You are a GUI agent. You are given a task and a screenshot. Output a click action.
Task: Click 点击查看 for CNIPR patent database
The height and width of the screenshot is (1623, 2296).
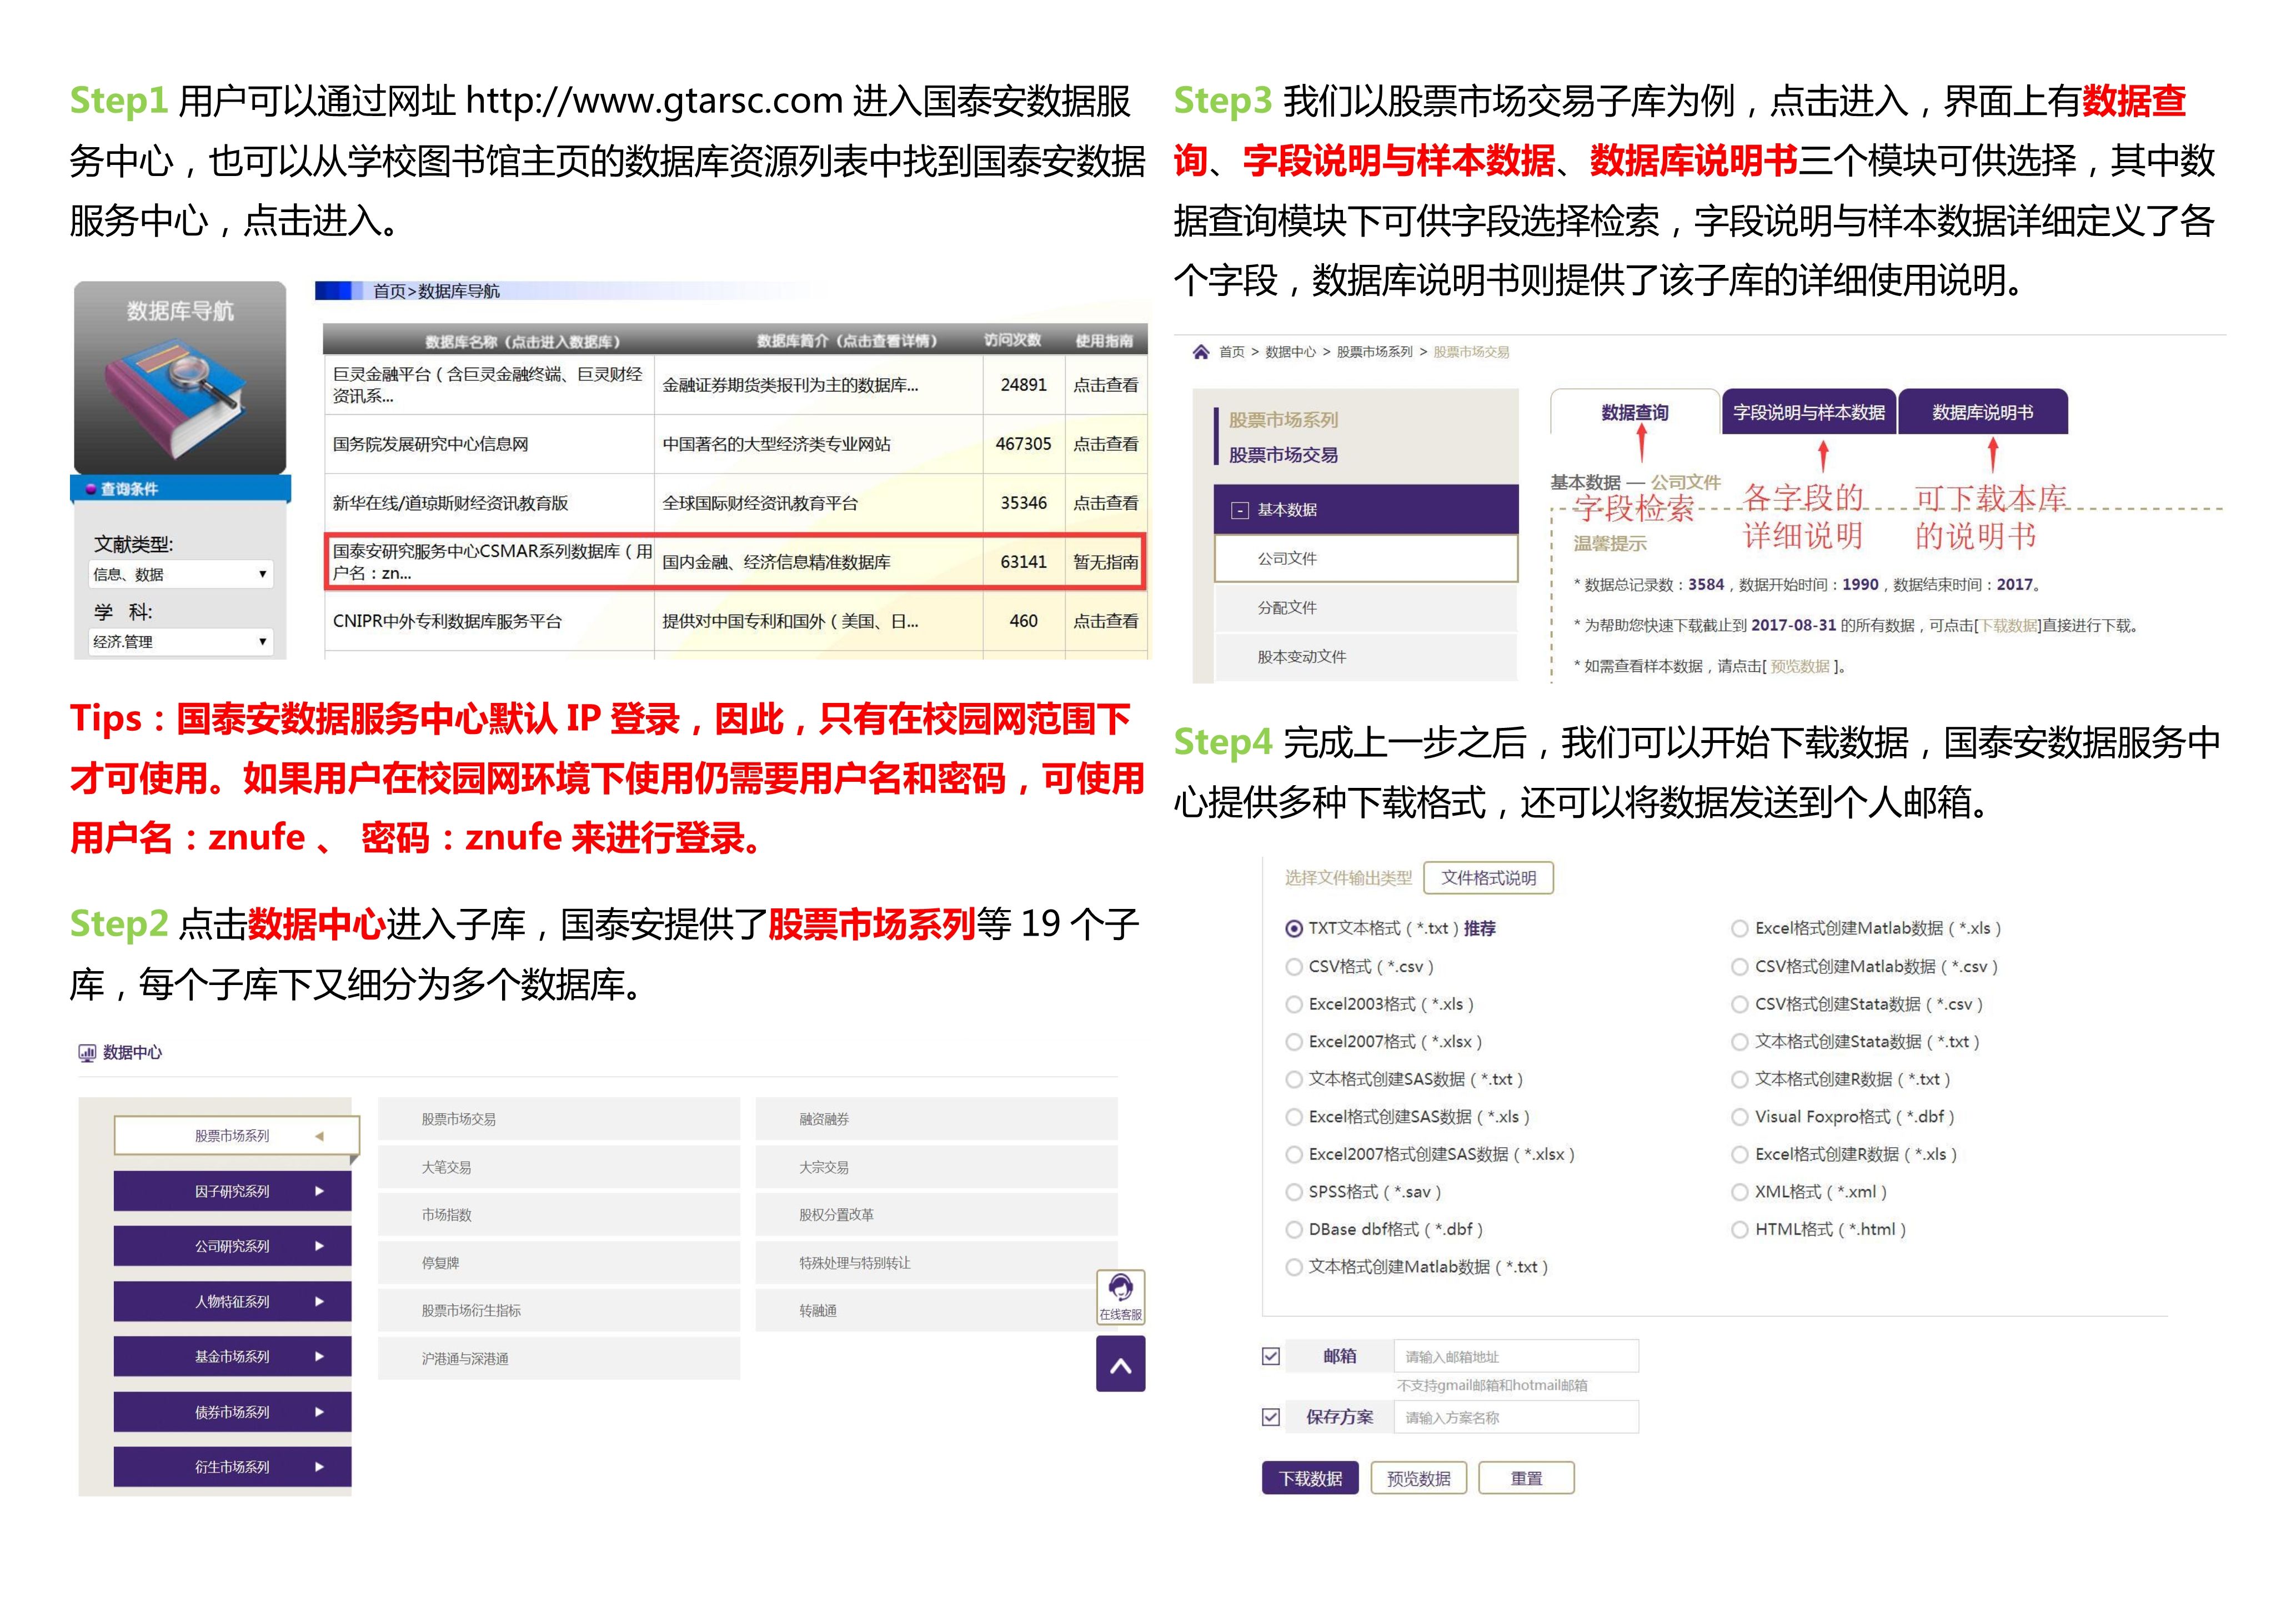[1105, 621]
